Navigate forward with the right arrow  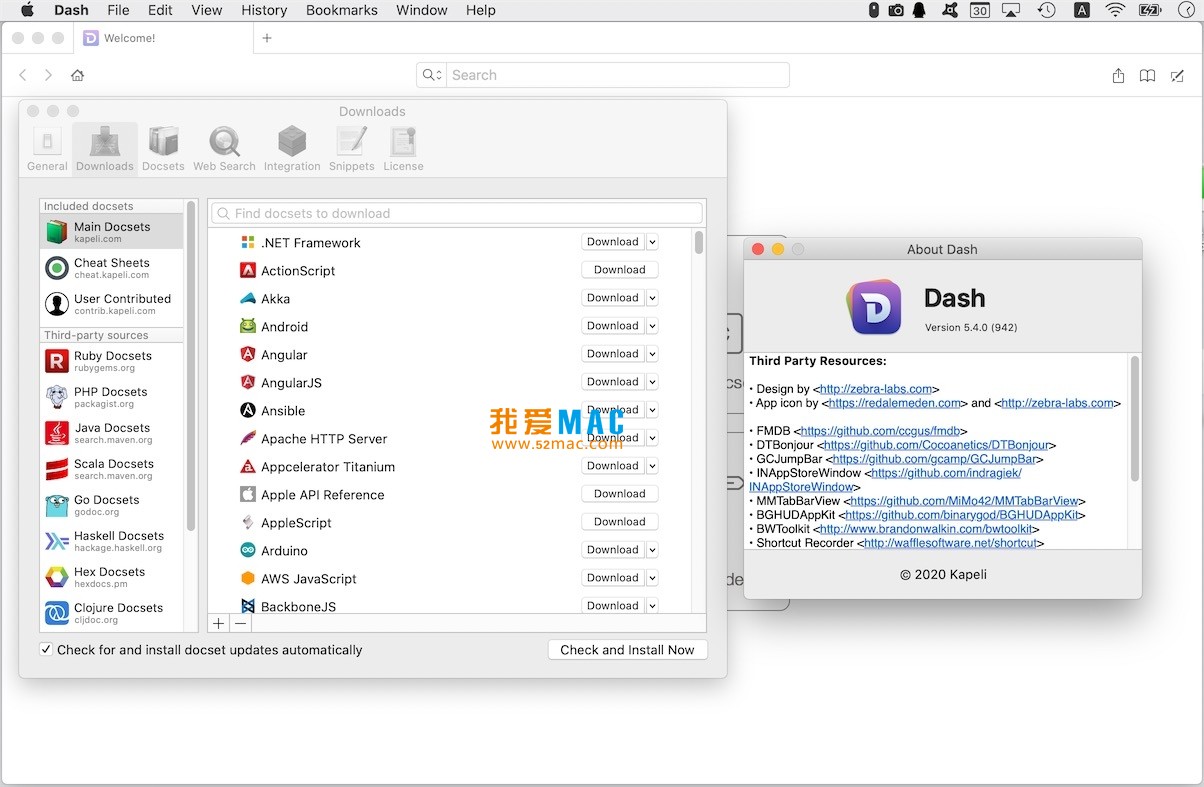coord(48,75)
